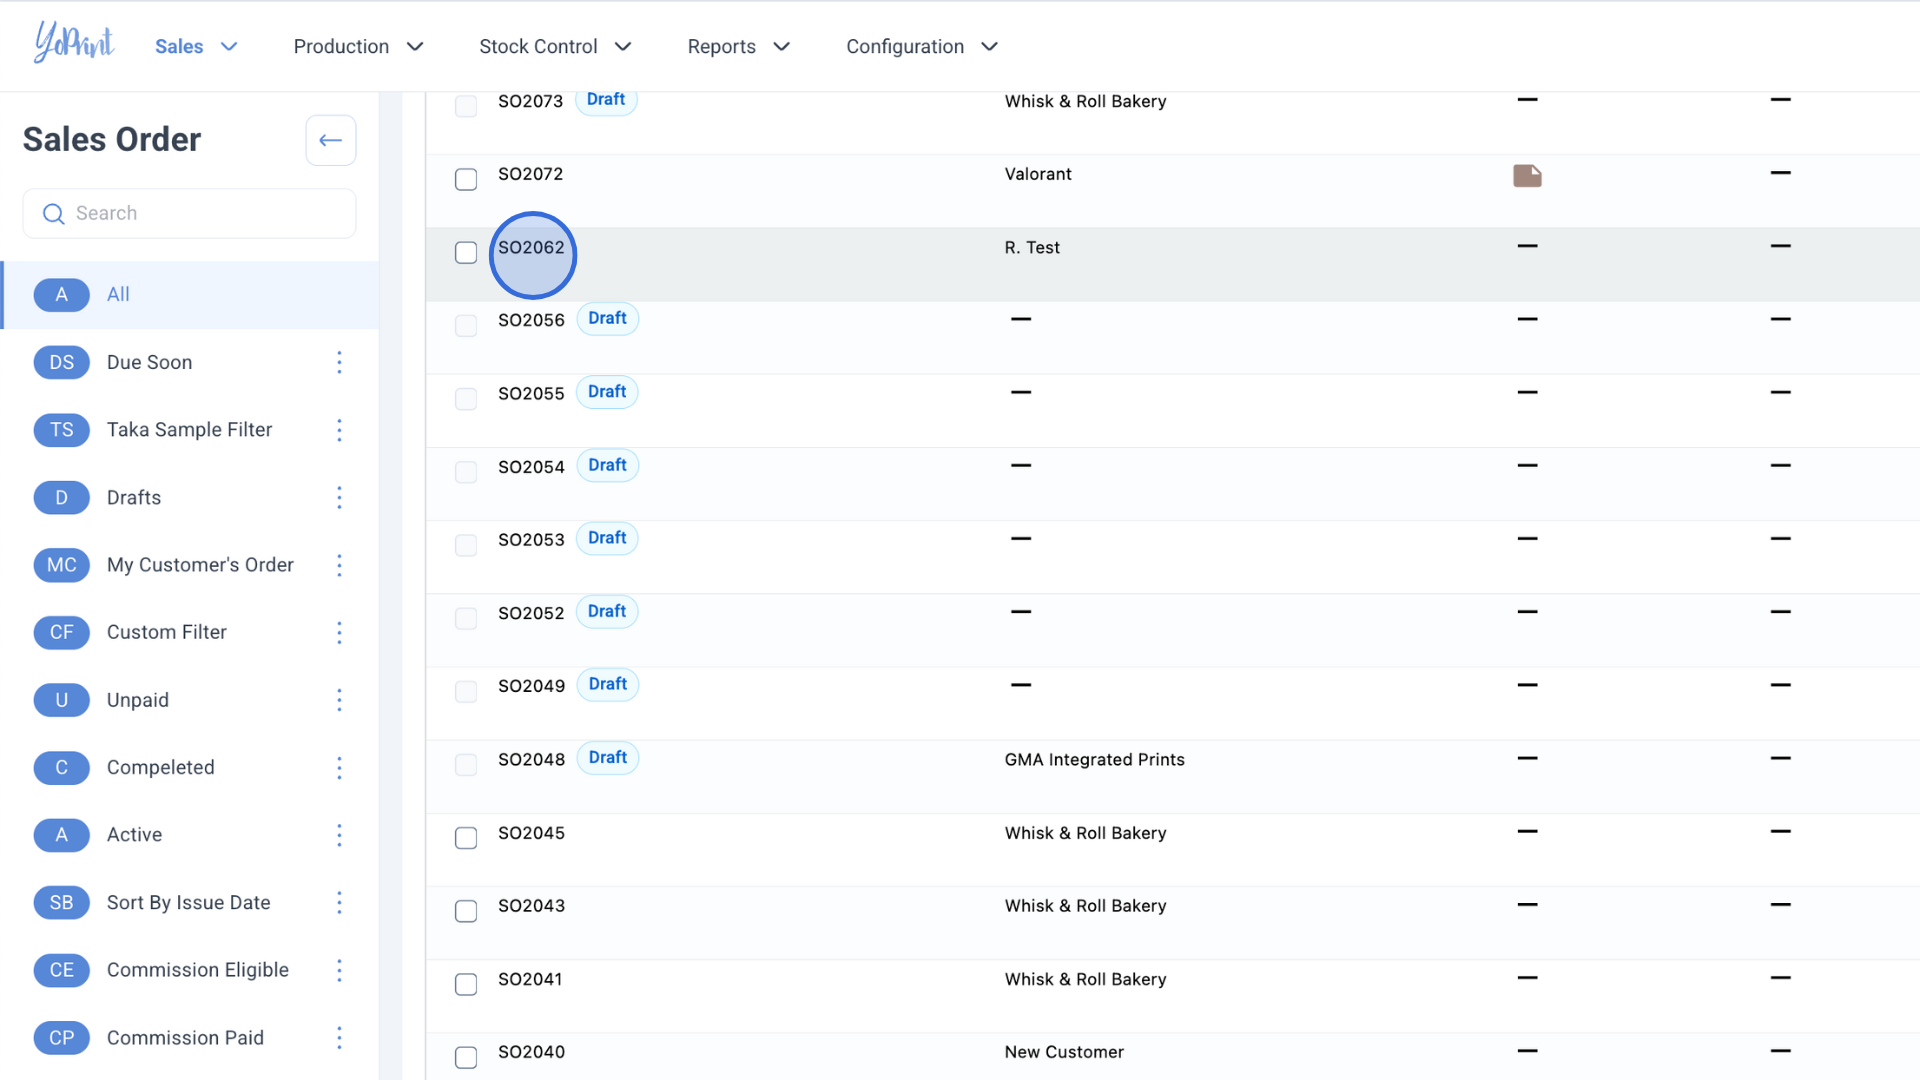Screen dimensions: 1920x1080
Task: Open three-dot menu for Due Soon filter
Action: pos(339,362)
